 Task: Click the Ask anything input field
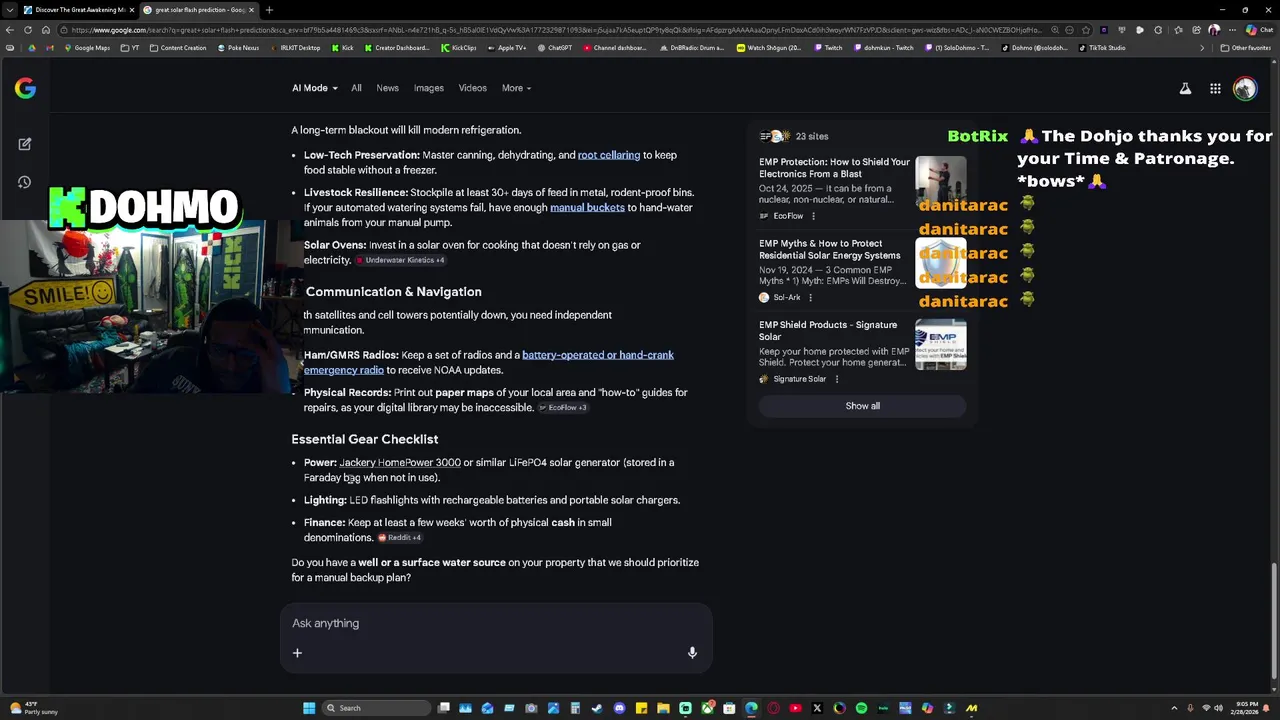pyautogui.click(x=496, y=623)
